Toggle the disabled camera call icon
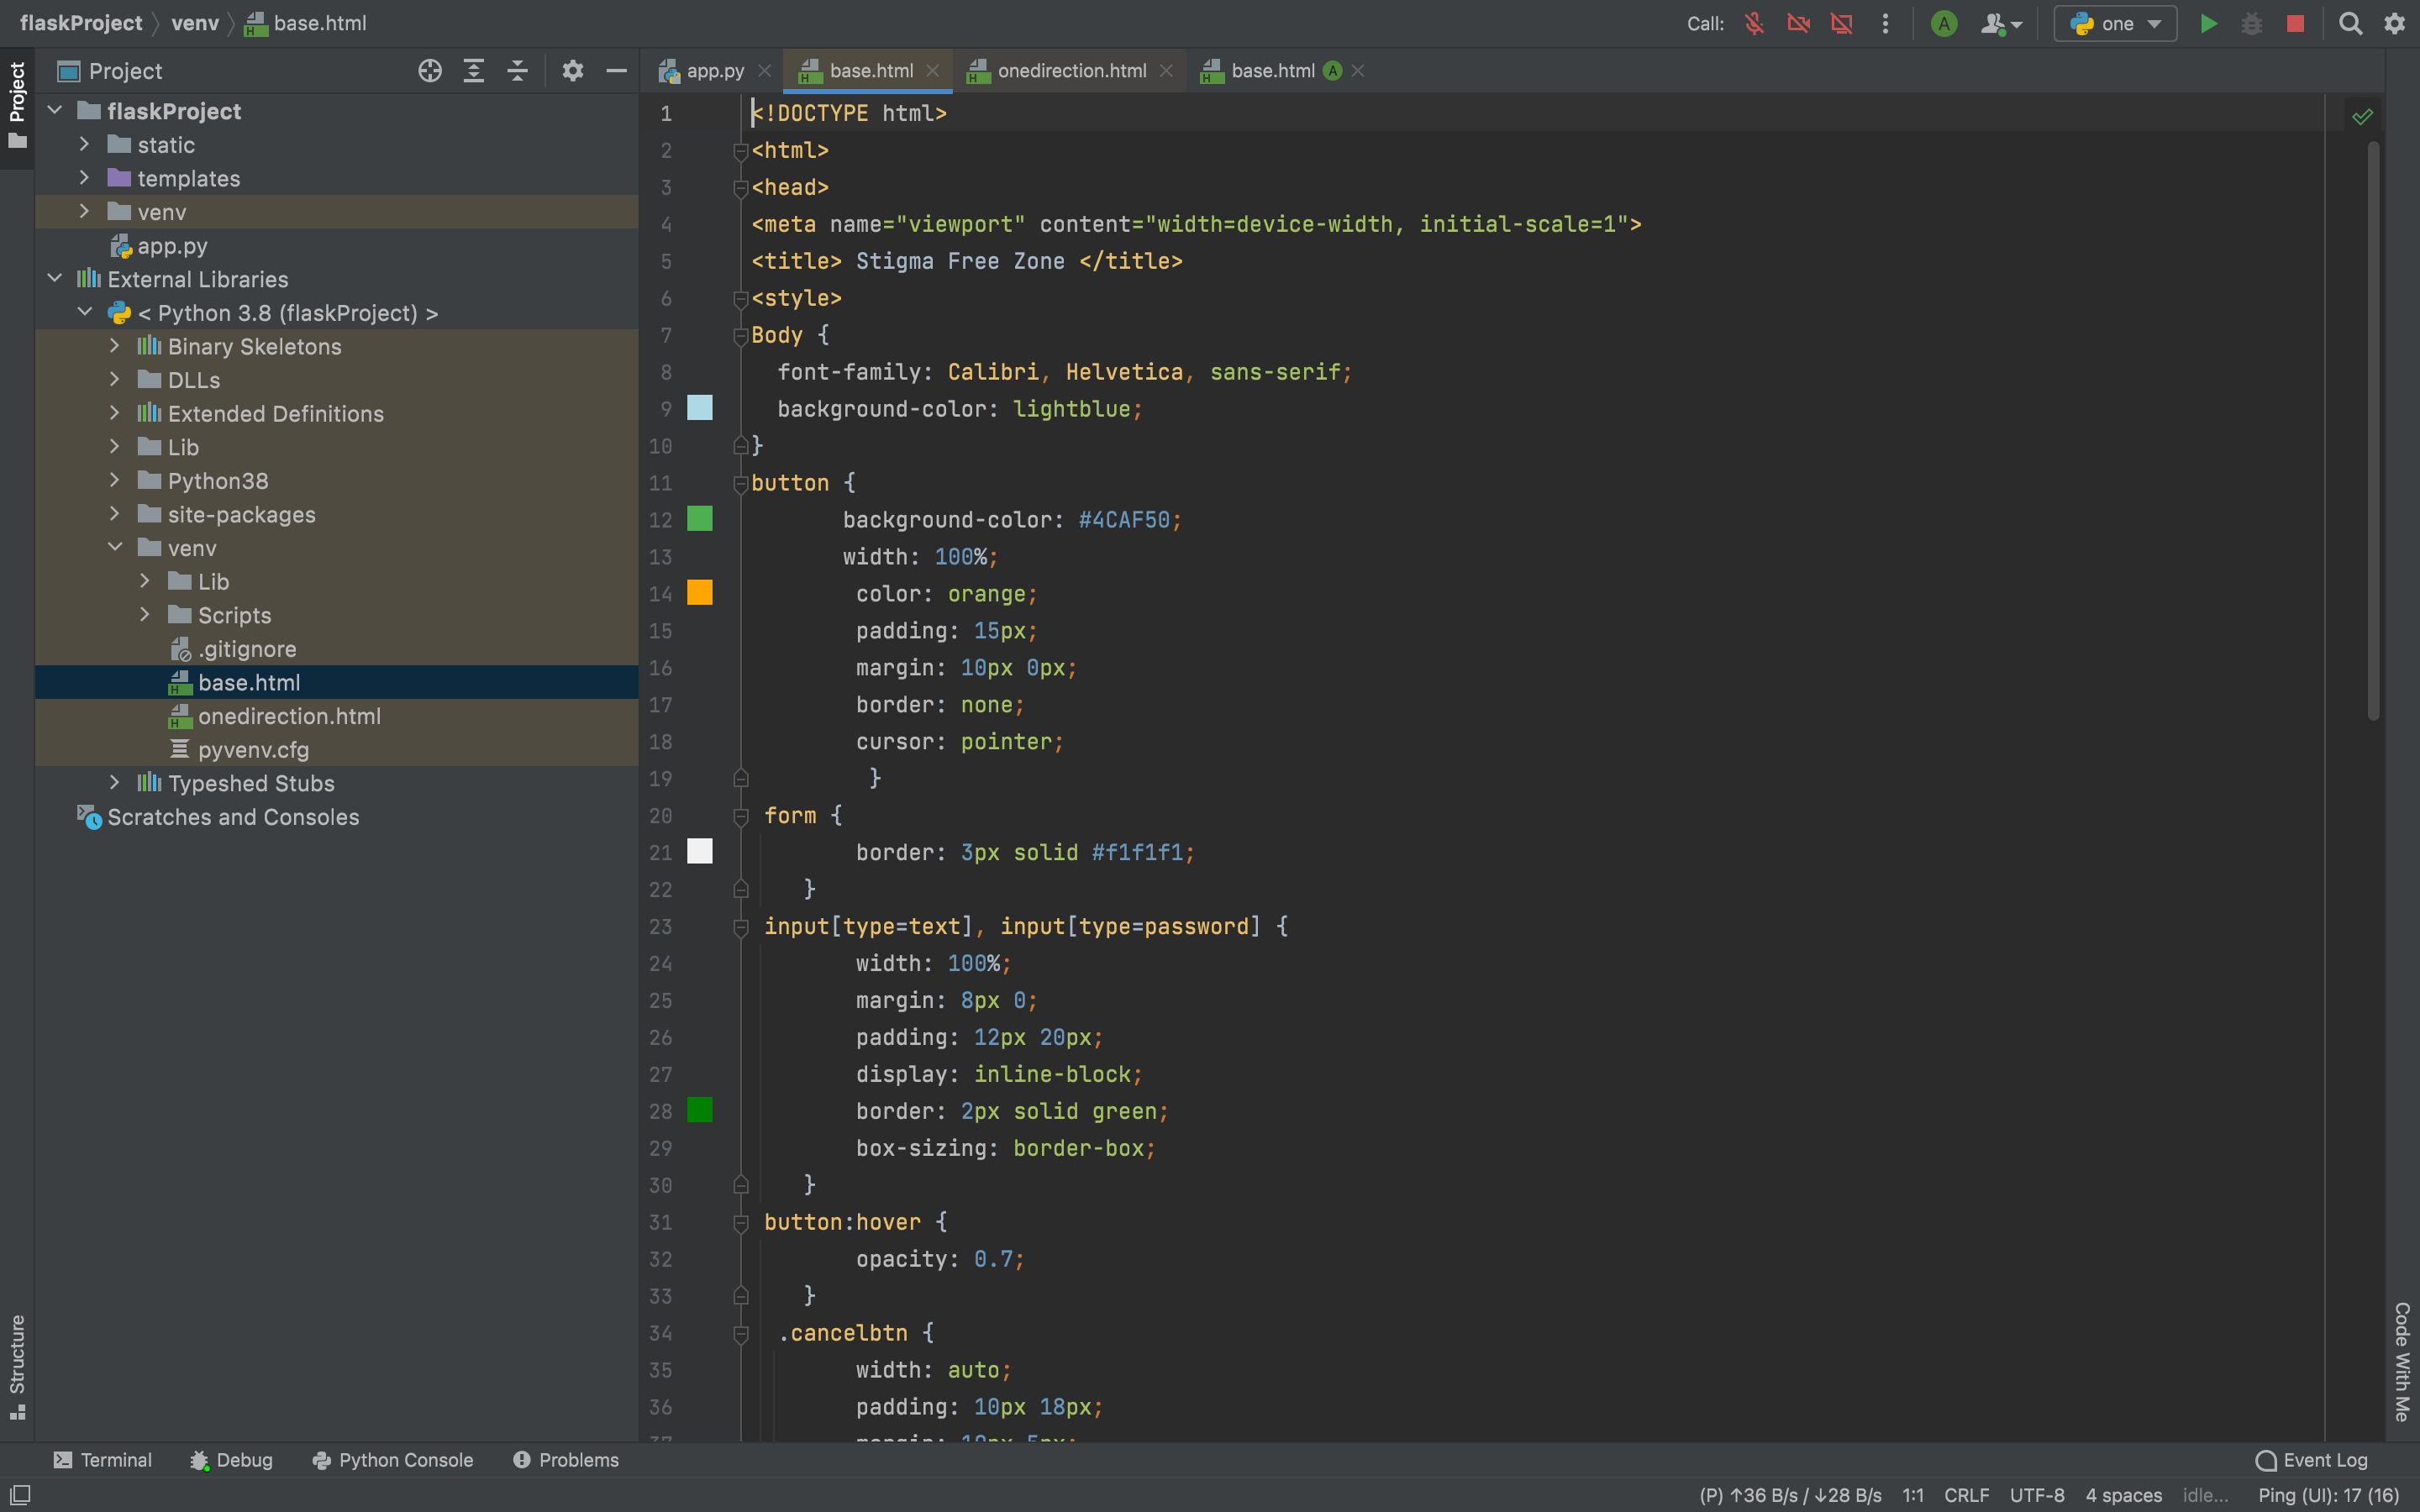This screenshot has width=2420, height=1512. pos(1798,24)
